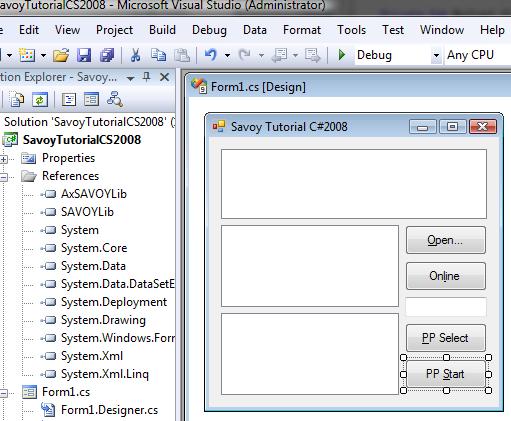Screen dimensions: 511x421
Task: Open the Build menu
Action: coord(162,30)
